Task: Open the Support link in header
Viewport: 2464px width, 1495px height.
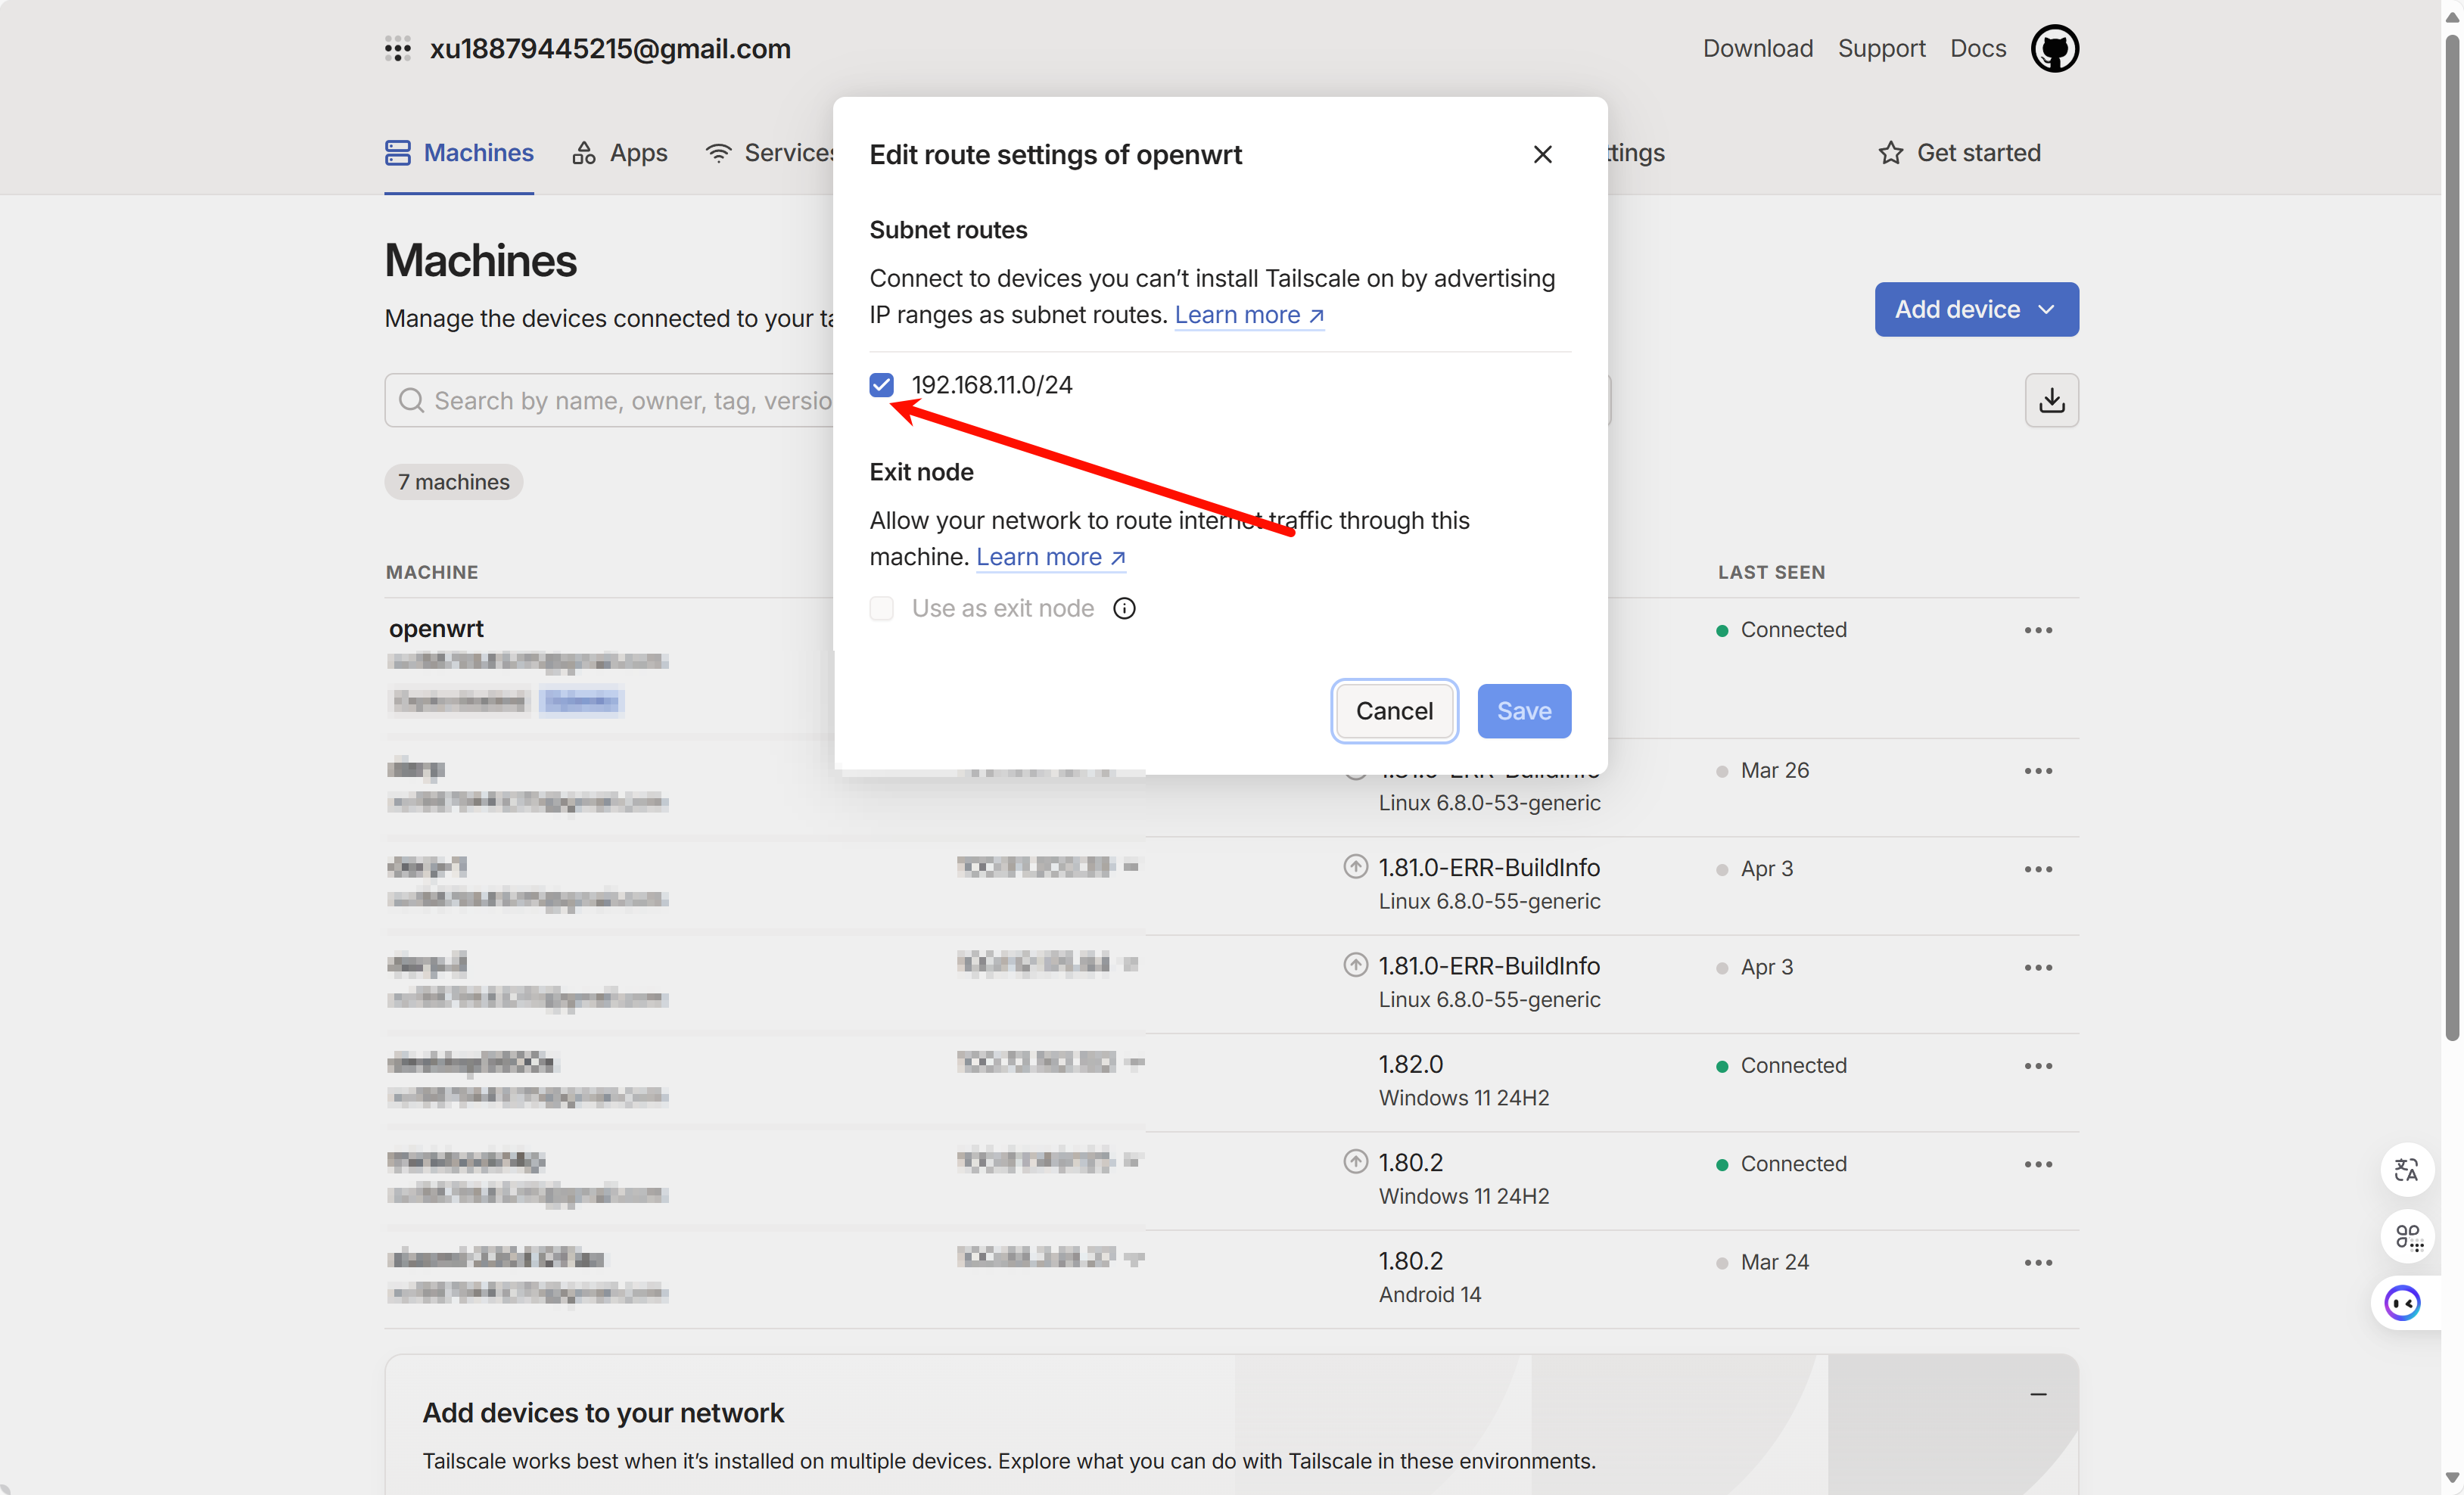Action: click(x=1881, y=48)
